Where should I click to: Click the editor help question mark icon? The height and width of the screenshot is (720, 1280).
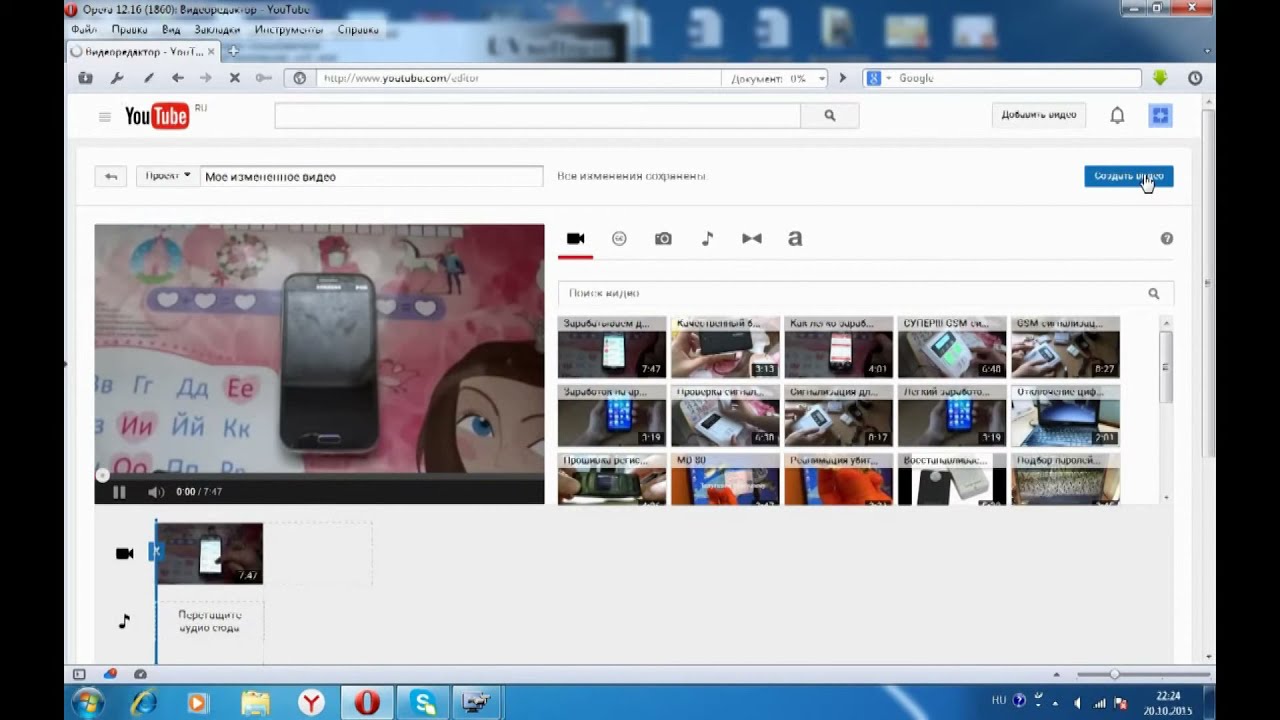point(1166,239)
